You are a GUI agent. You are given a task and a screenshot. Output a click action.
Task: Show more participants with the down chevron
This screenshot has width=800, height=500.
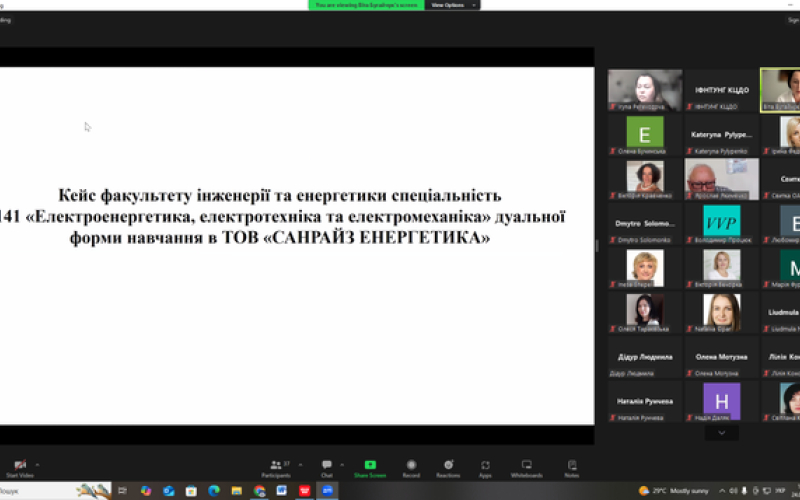pyautogui.click(x=721, y=433)
